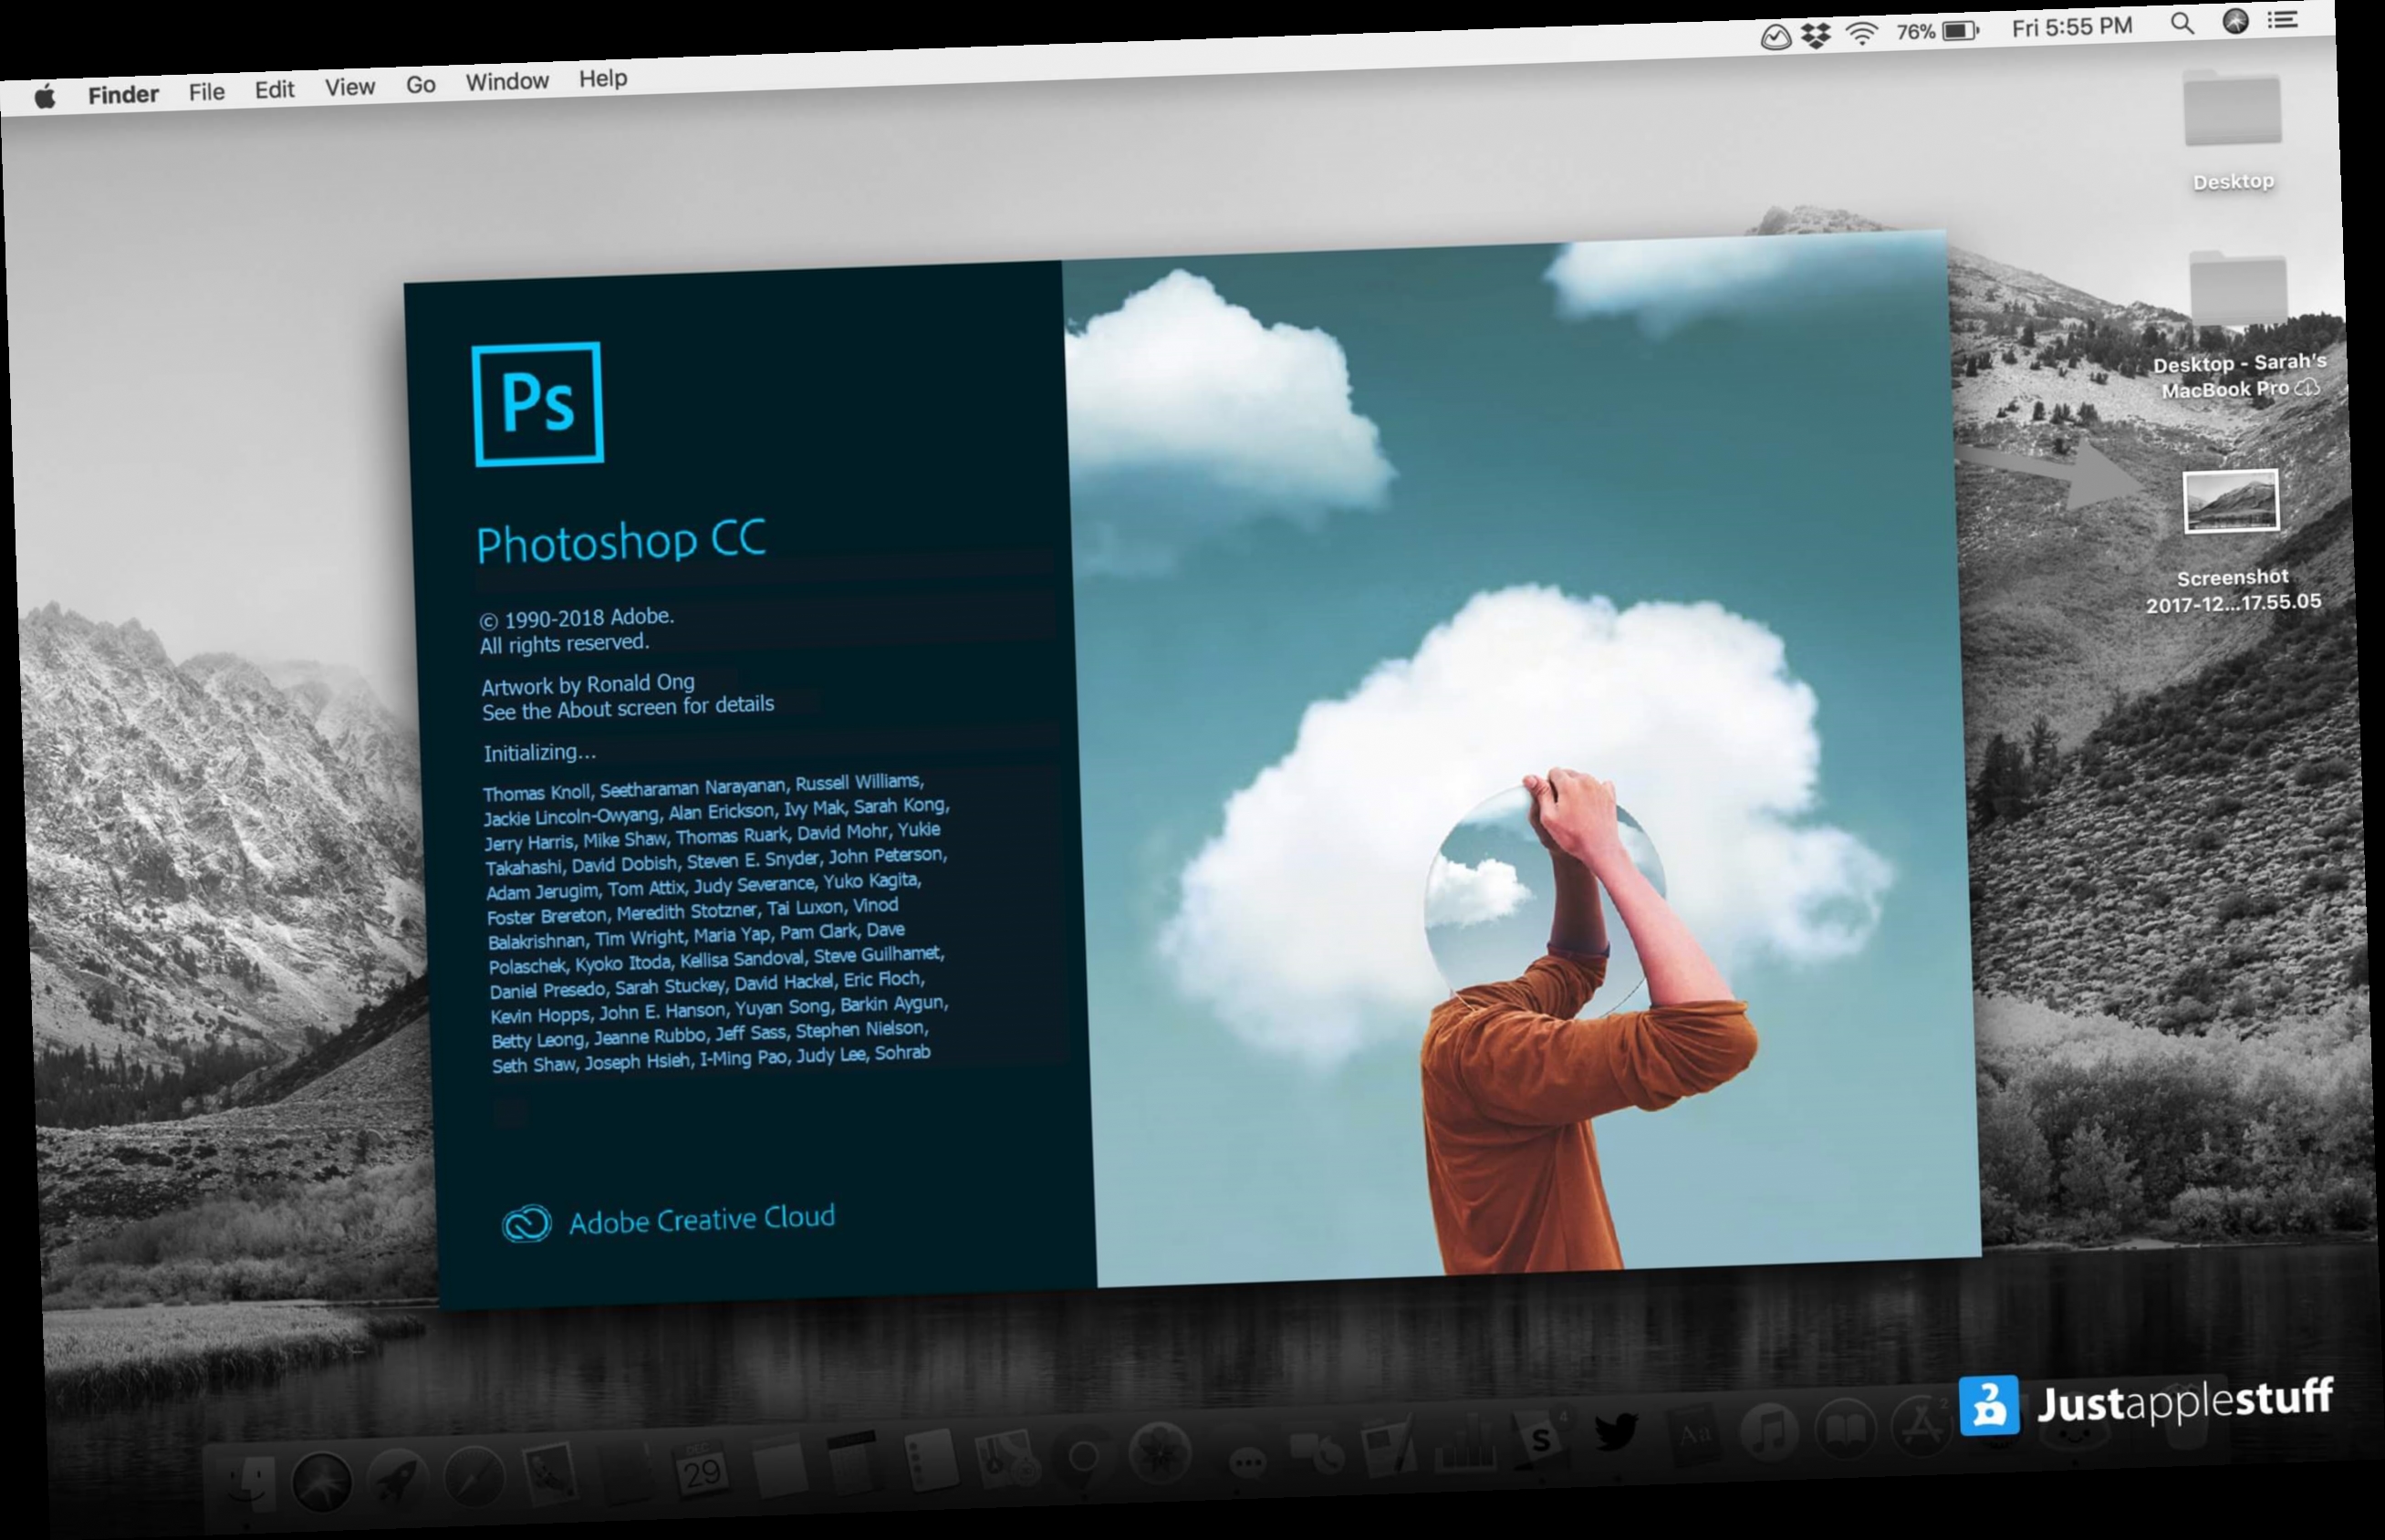Image resolution: width=2385 pixels, height=1540 pixels.
Task: Click the Adobe Creative Cloud logo icon
Action: tap(526, 1223)
